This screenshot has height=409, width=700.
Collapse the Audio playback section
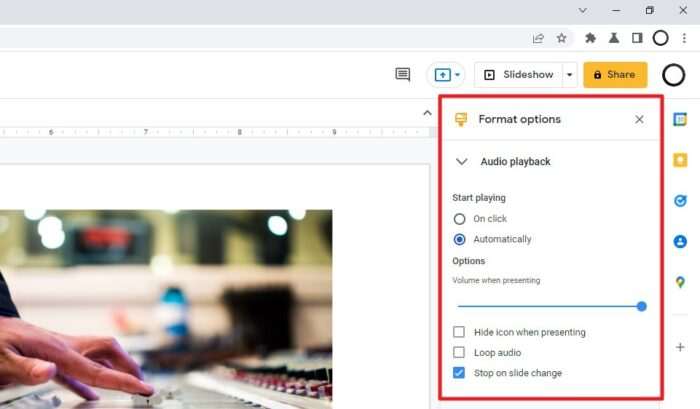point(462,162)
